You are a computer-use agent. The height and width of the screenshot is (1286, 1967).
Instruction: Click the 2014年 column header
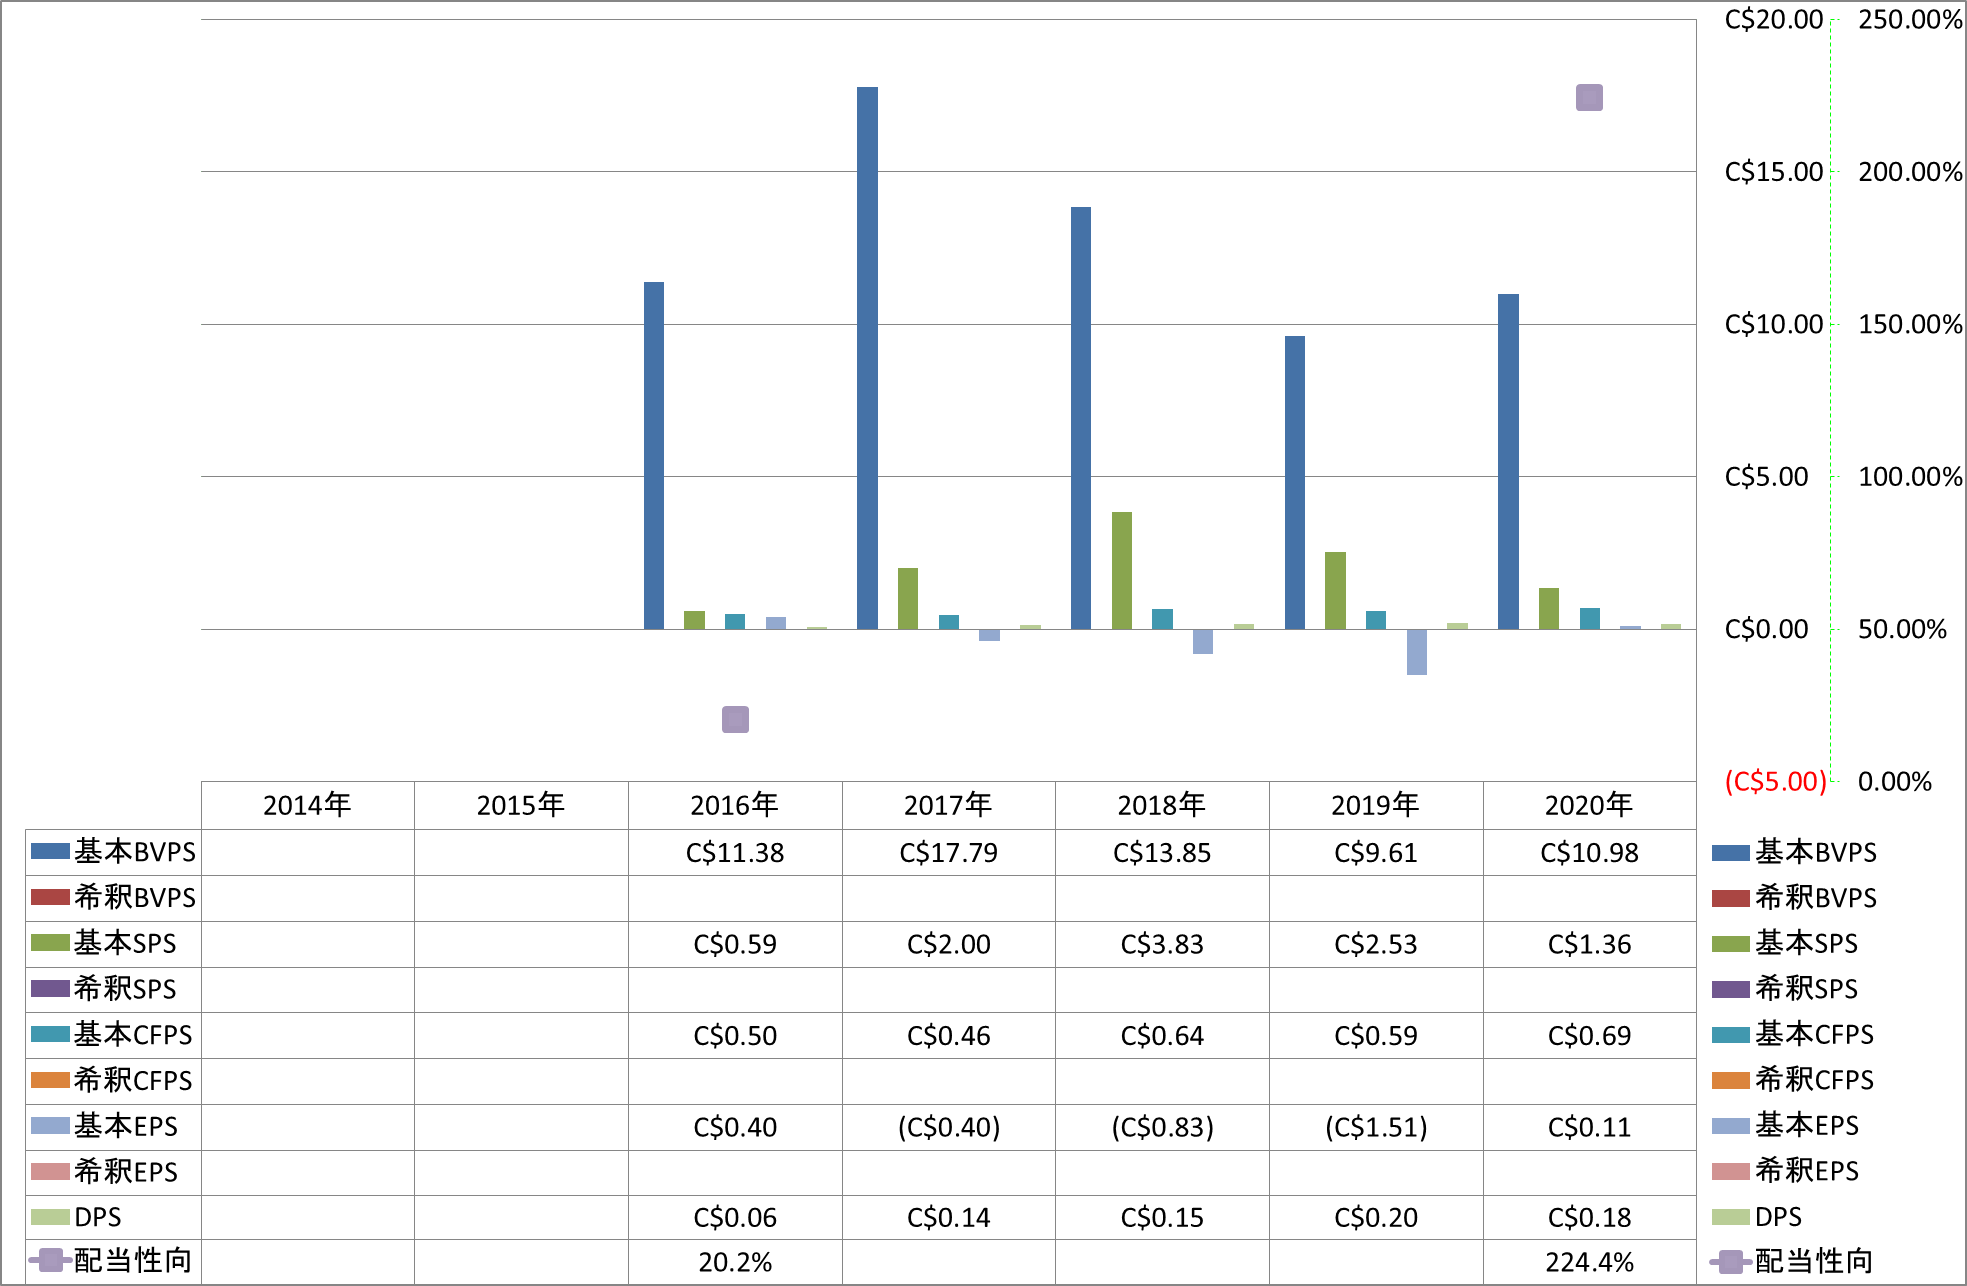(x=307, y=805)
